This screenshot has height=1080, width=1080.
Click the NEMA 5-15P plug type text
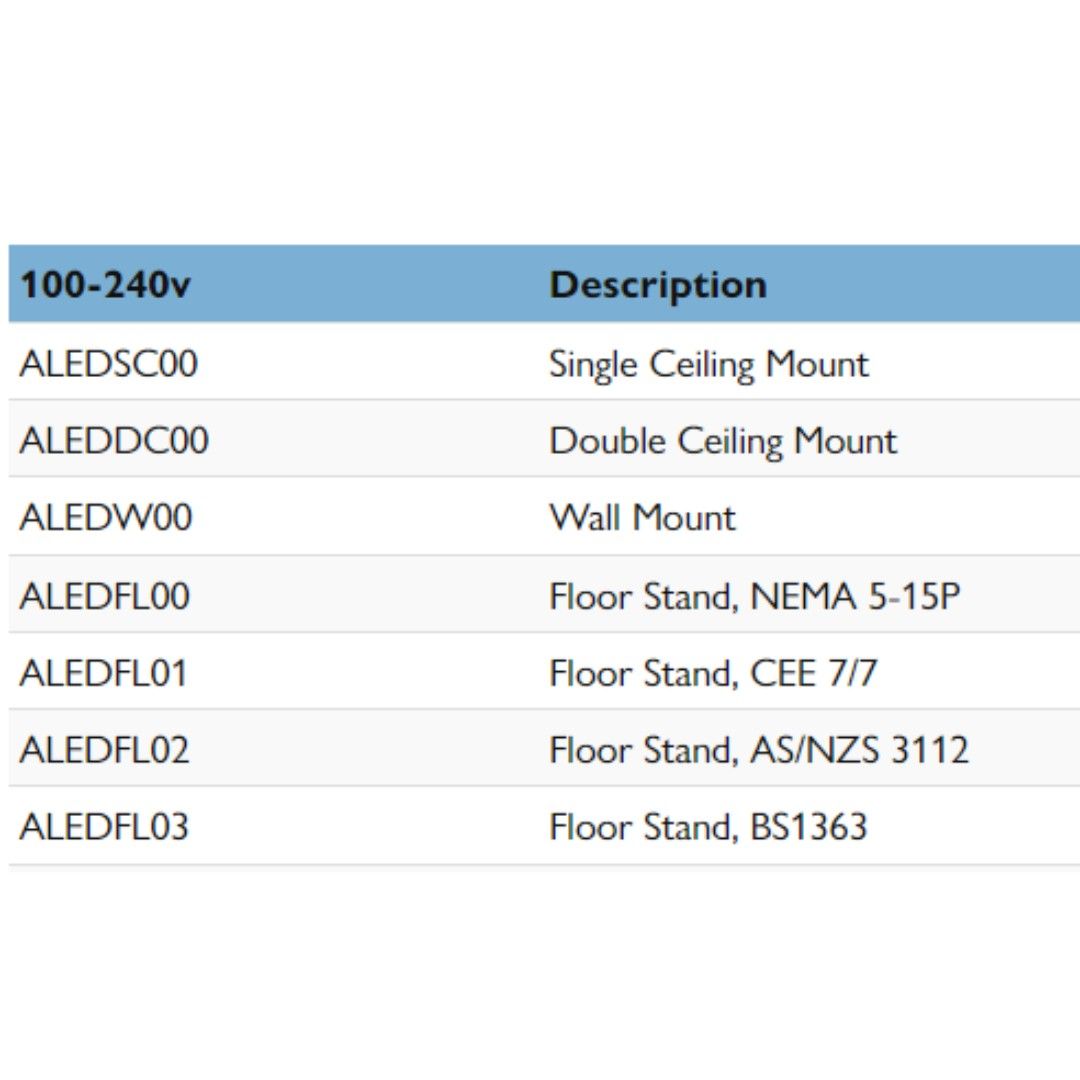[x=855, y=597]
